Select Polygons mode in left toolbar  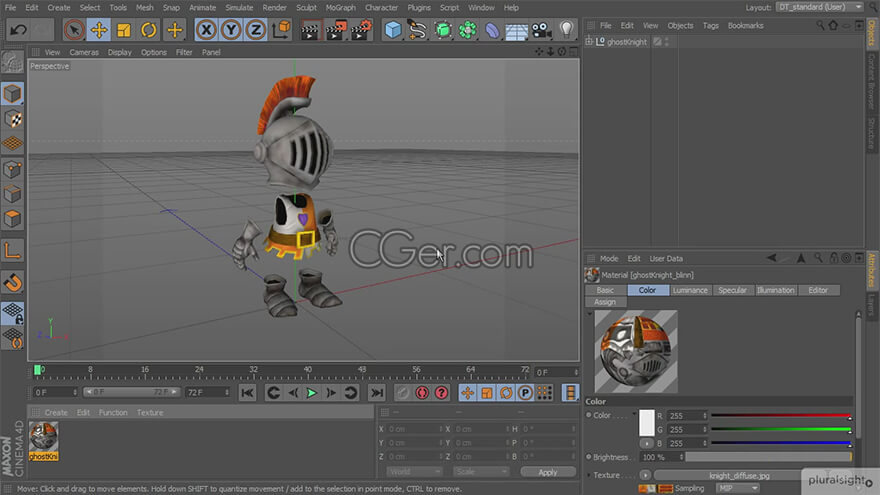pos(12,218)
